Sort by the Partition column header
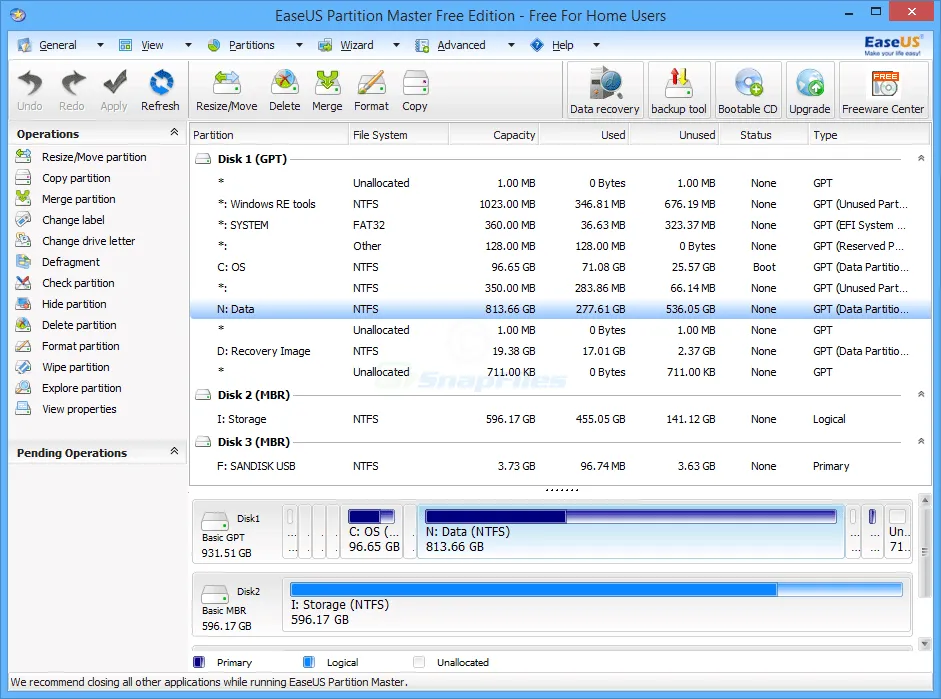 point(269,135)
